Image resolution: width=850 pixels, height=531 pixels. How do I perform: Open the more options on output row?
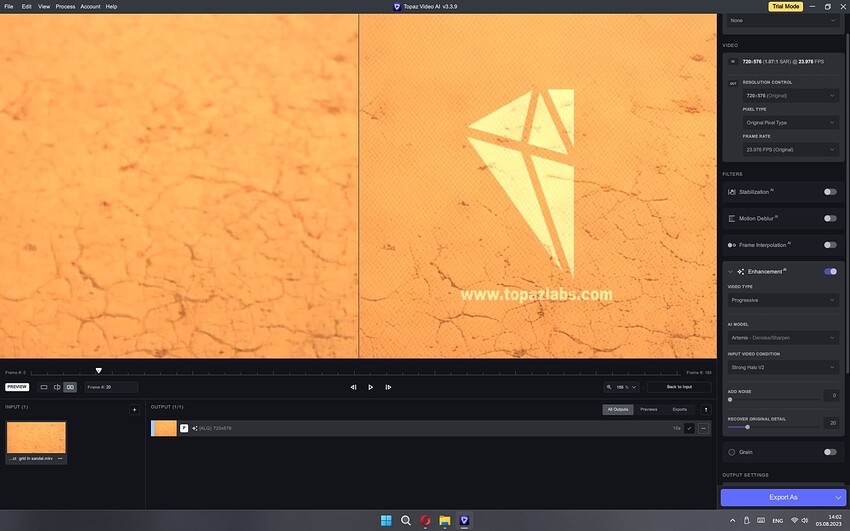coord(703,428)
